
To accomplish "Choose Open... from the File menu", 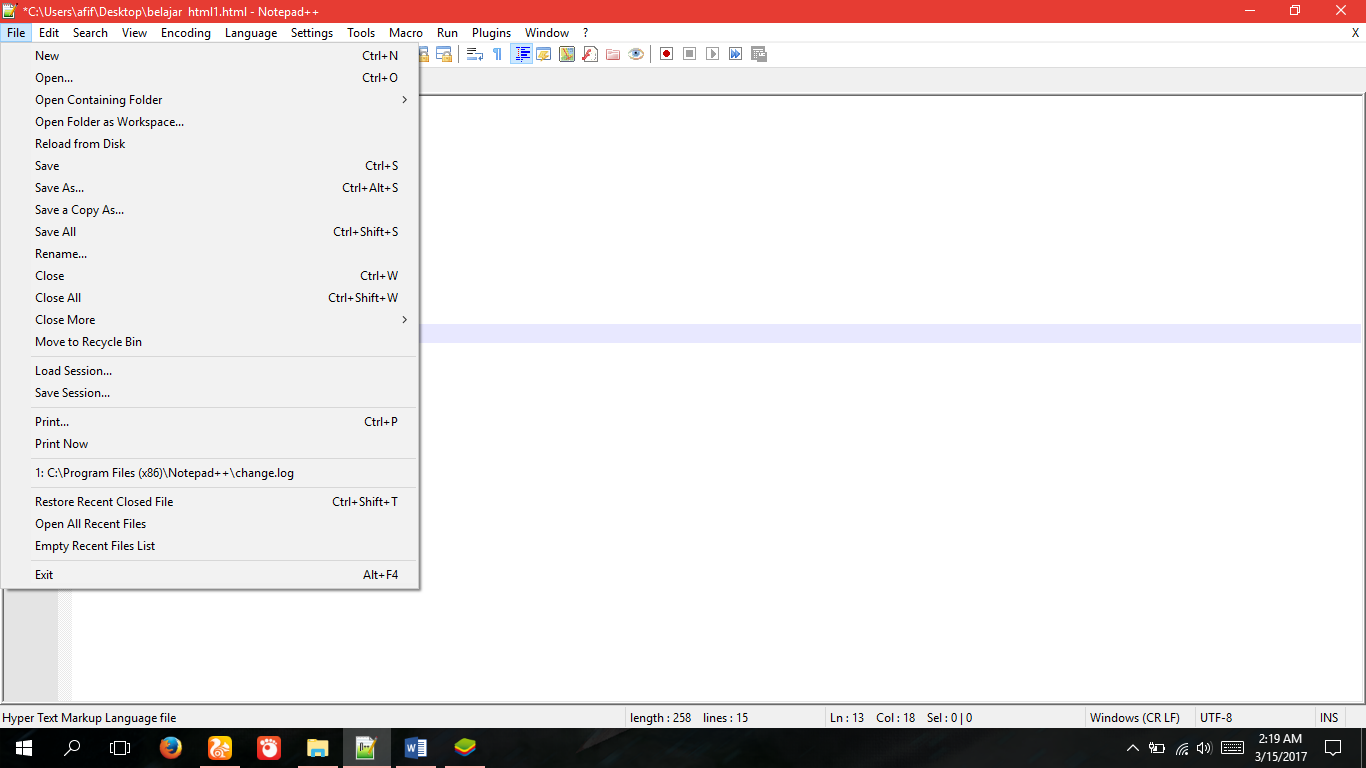I will click(210, 78).
